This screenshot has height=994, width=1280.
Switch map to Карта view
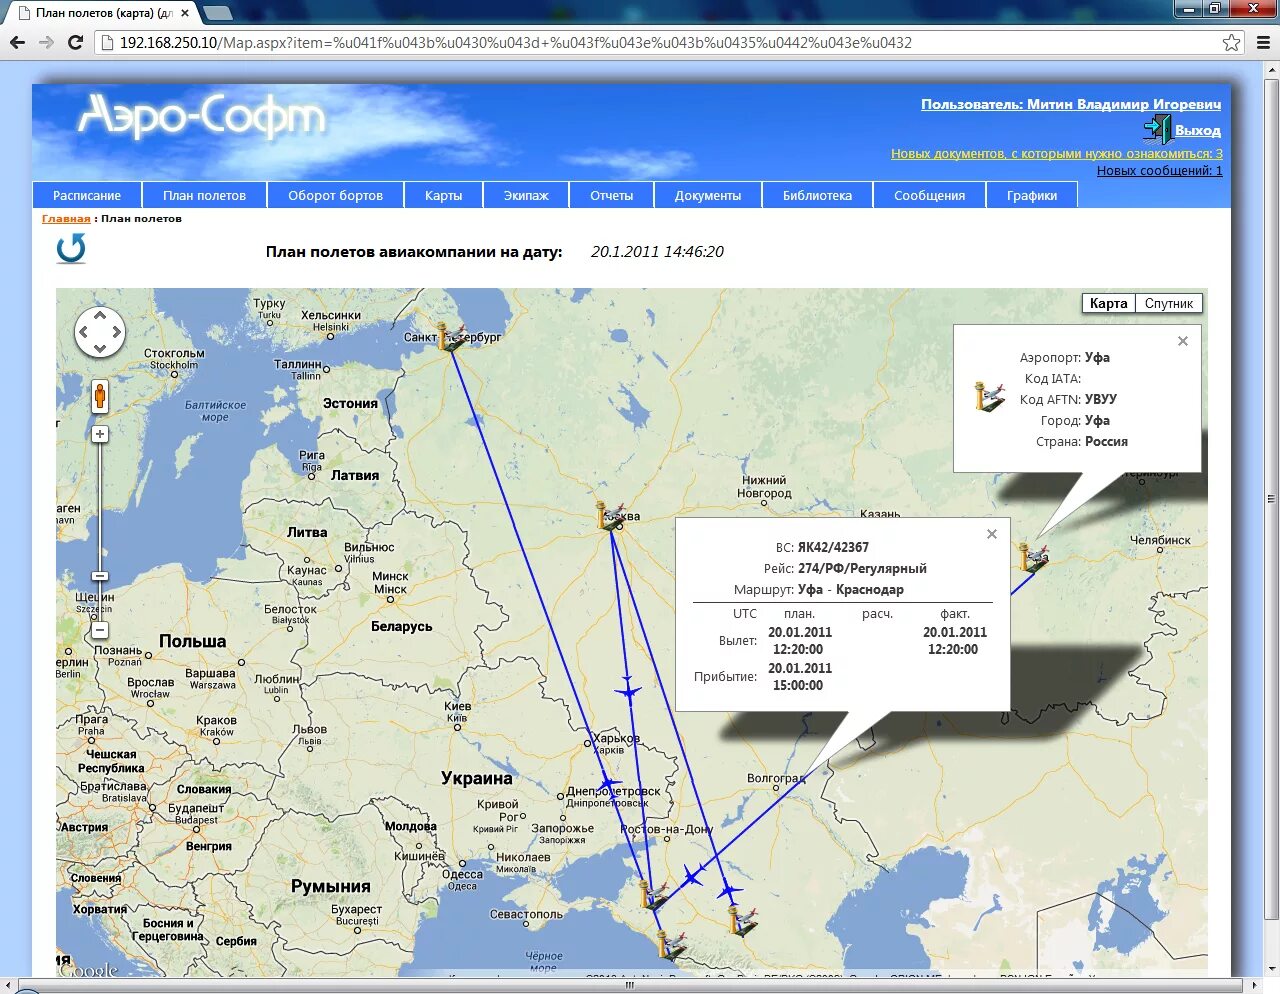pyautogui.click(x=1108, y=303)
